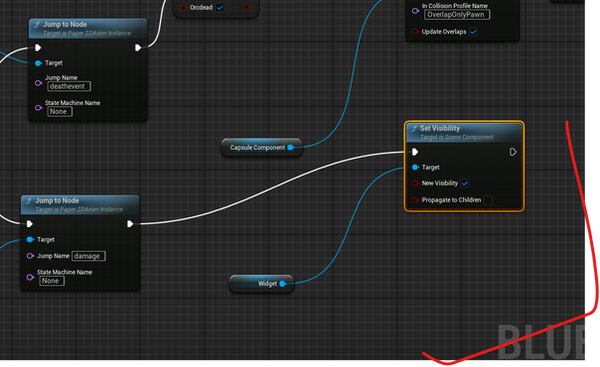Select the Capsule Component variable node
Image resolution: width=600 pixels, height=367 pixels.
[262, 147]
